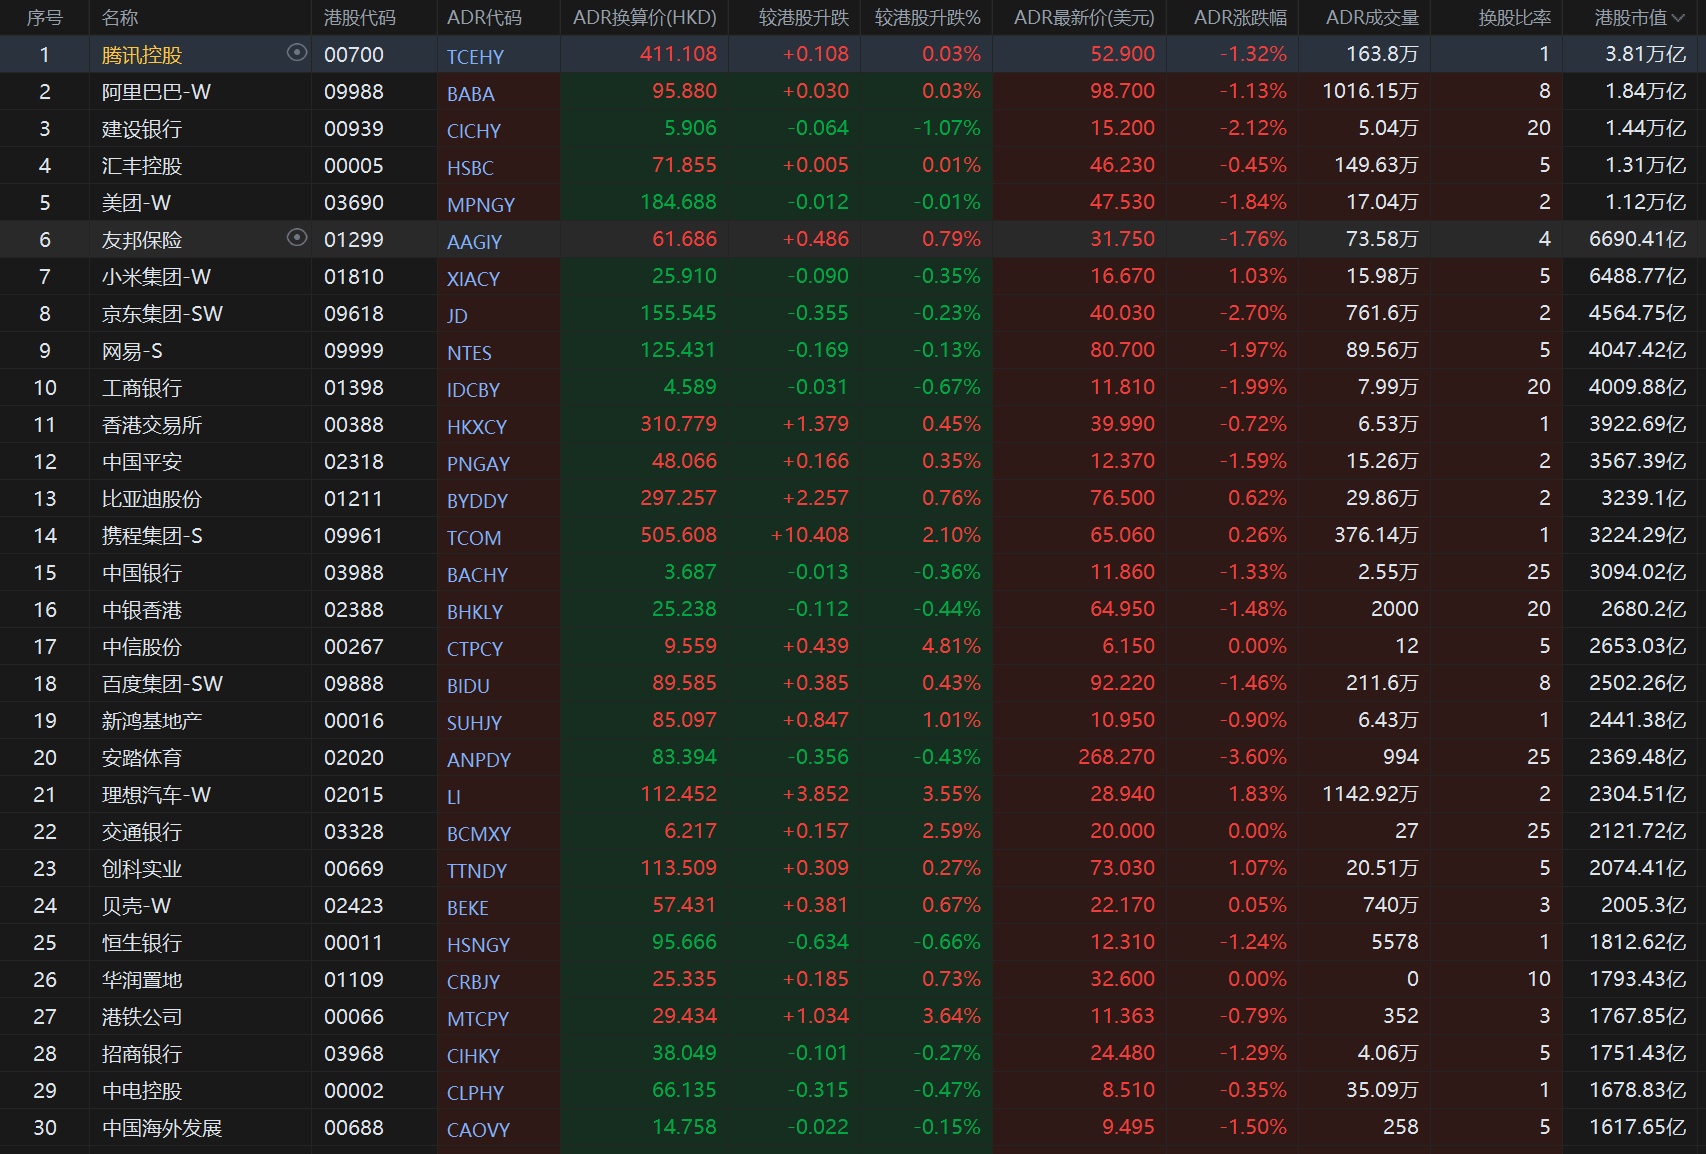This screenshot has width=1706, height=1154.
Task: Sort by the 序号 column header
Action: coord(44,18)
